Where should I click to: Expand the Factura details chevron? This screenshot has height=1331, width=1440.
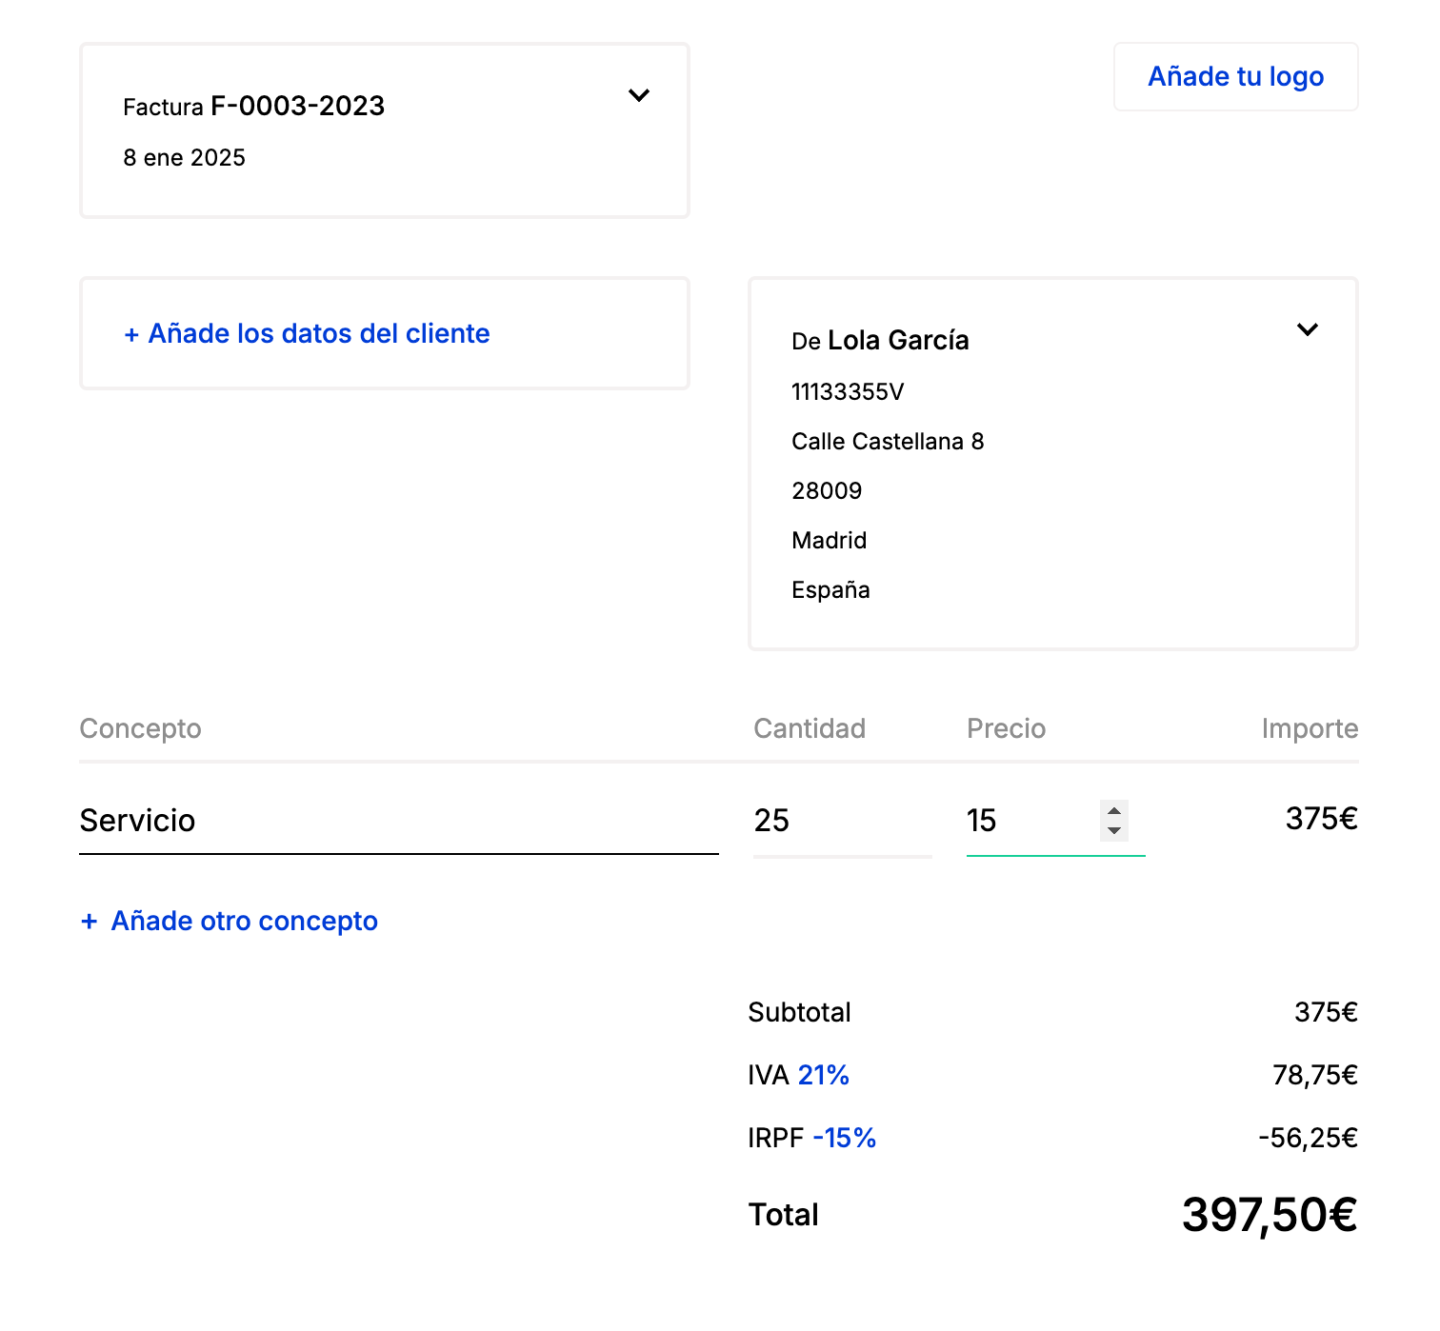click(638, 96)
